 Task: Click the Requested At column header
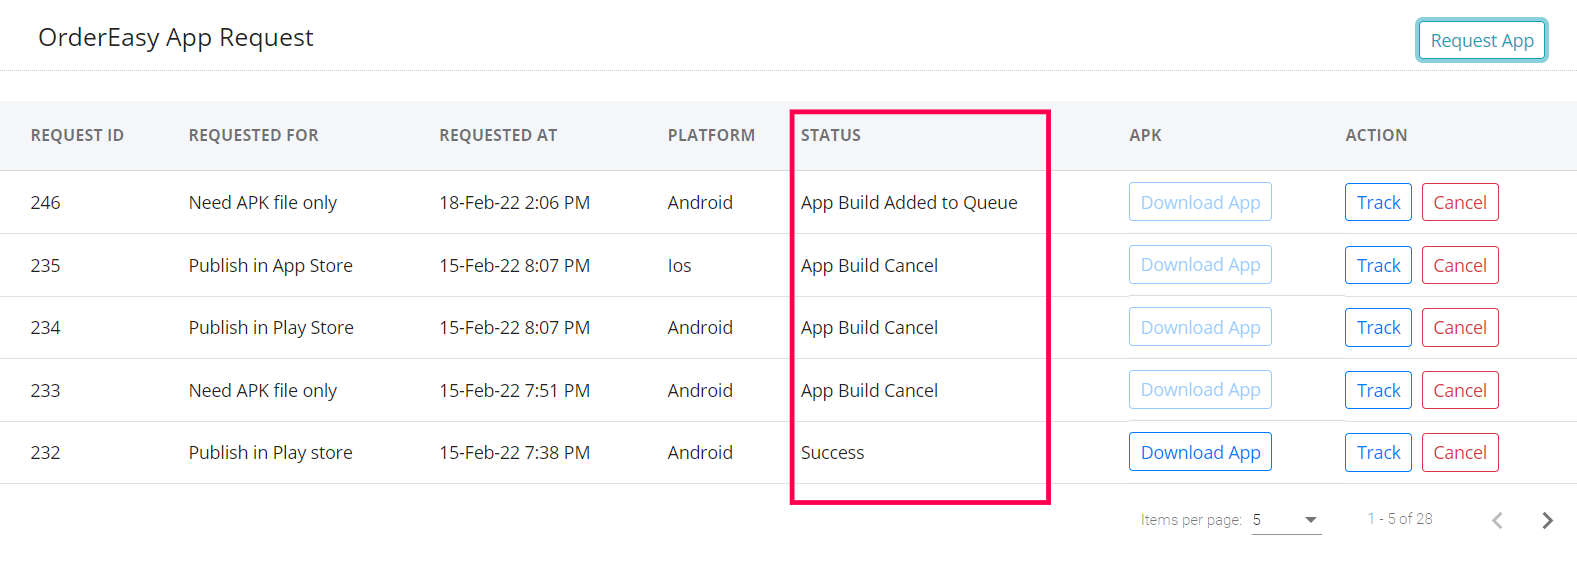pyautogui.click(x=498, y=135)
